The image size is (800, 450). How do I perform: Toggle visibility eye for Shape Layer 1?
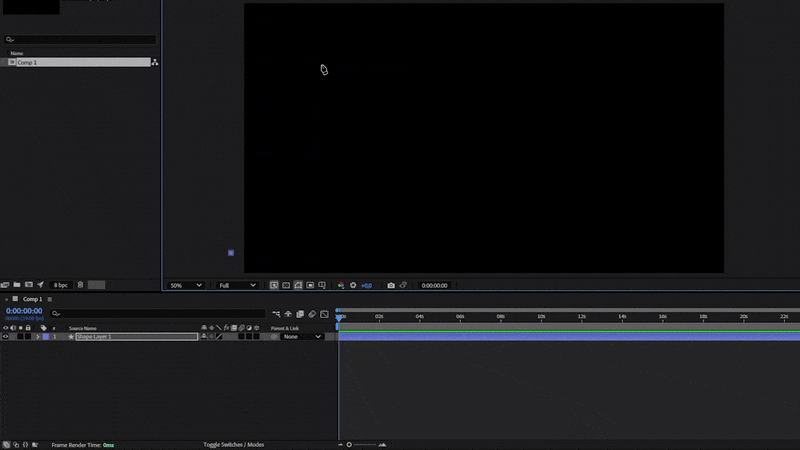pos(6,337)
